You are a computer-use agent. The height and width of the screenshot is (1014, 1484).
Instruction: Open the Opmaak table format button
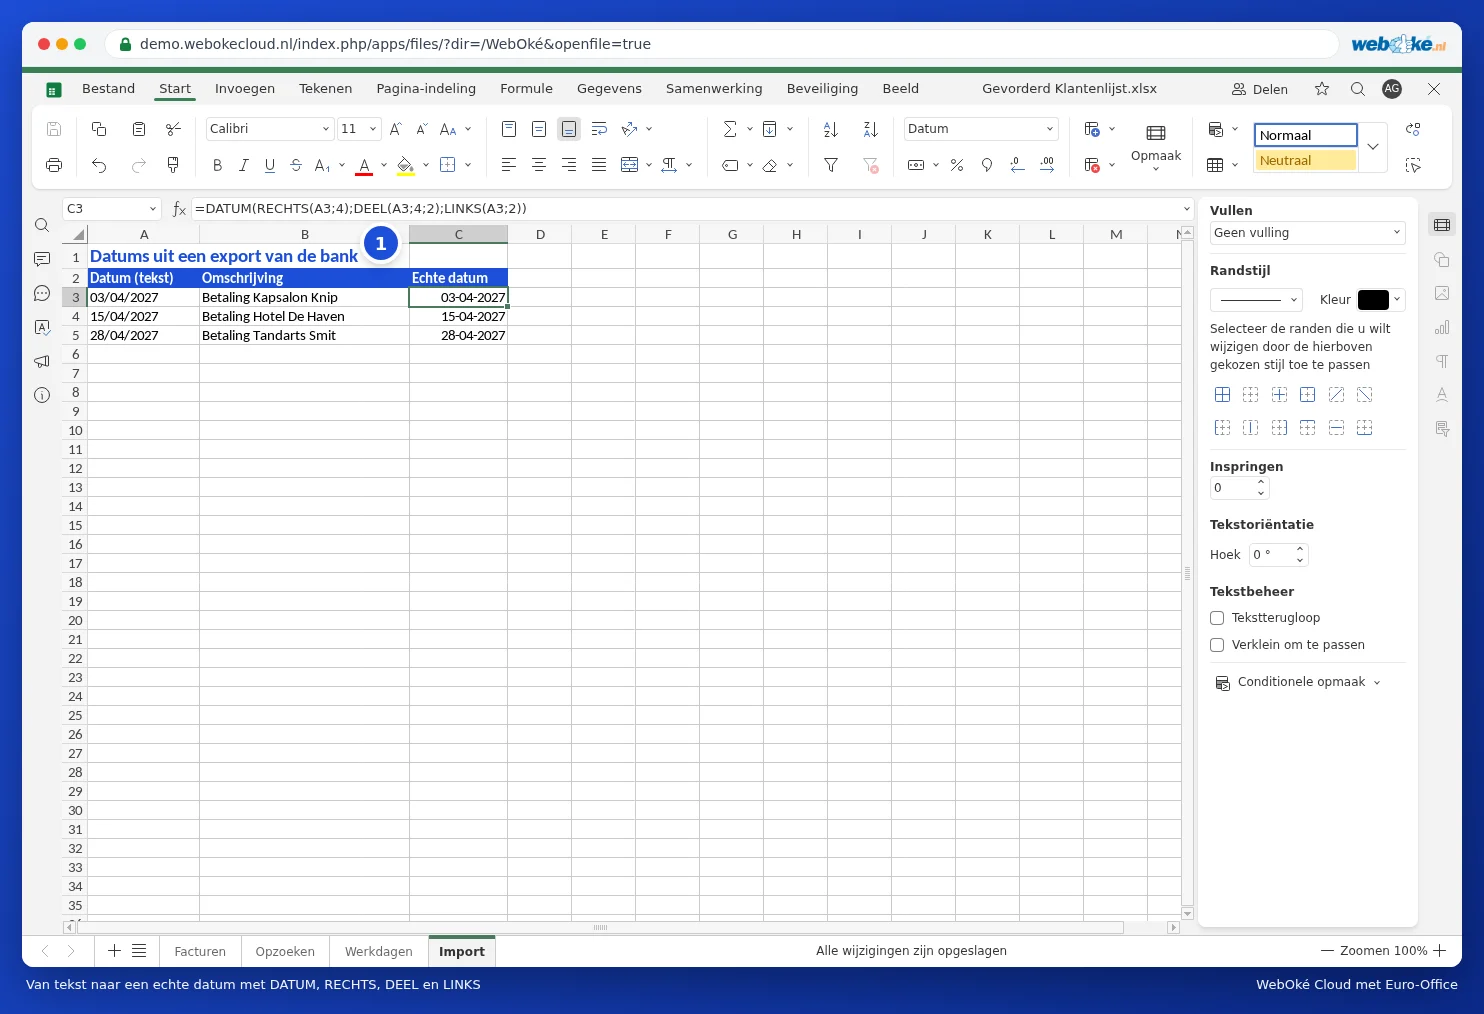pyautogui.click(x=1156, y=146)
